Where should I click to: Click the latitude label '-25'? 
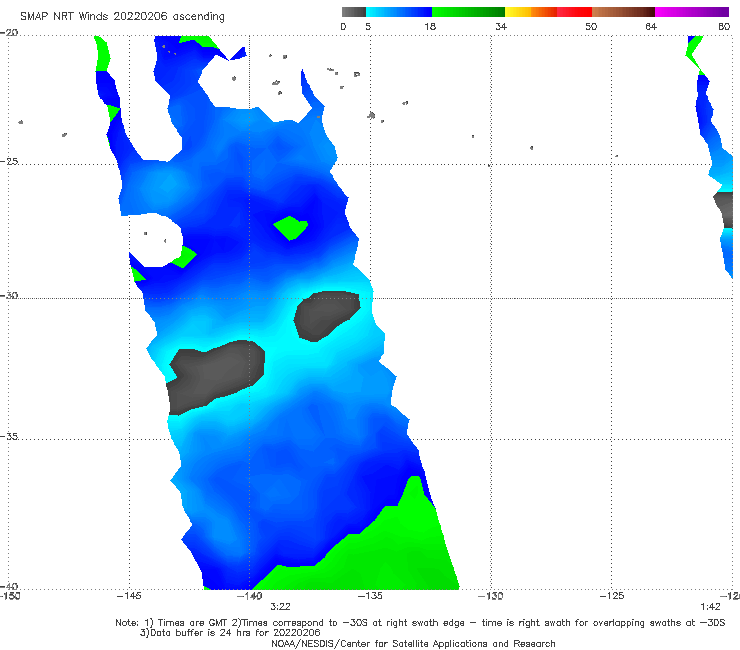click(9, 161)
